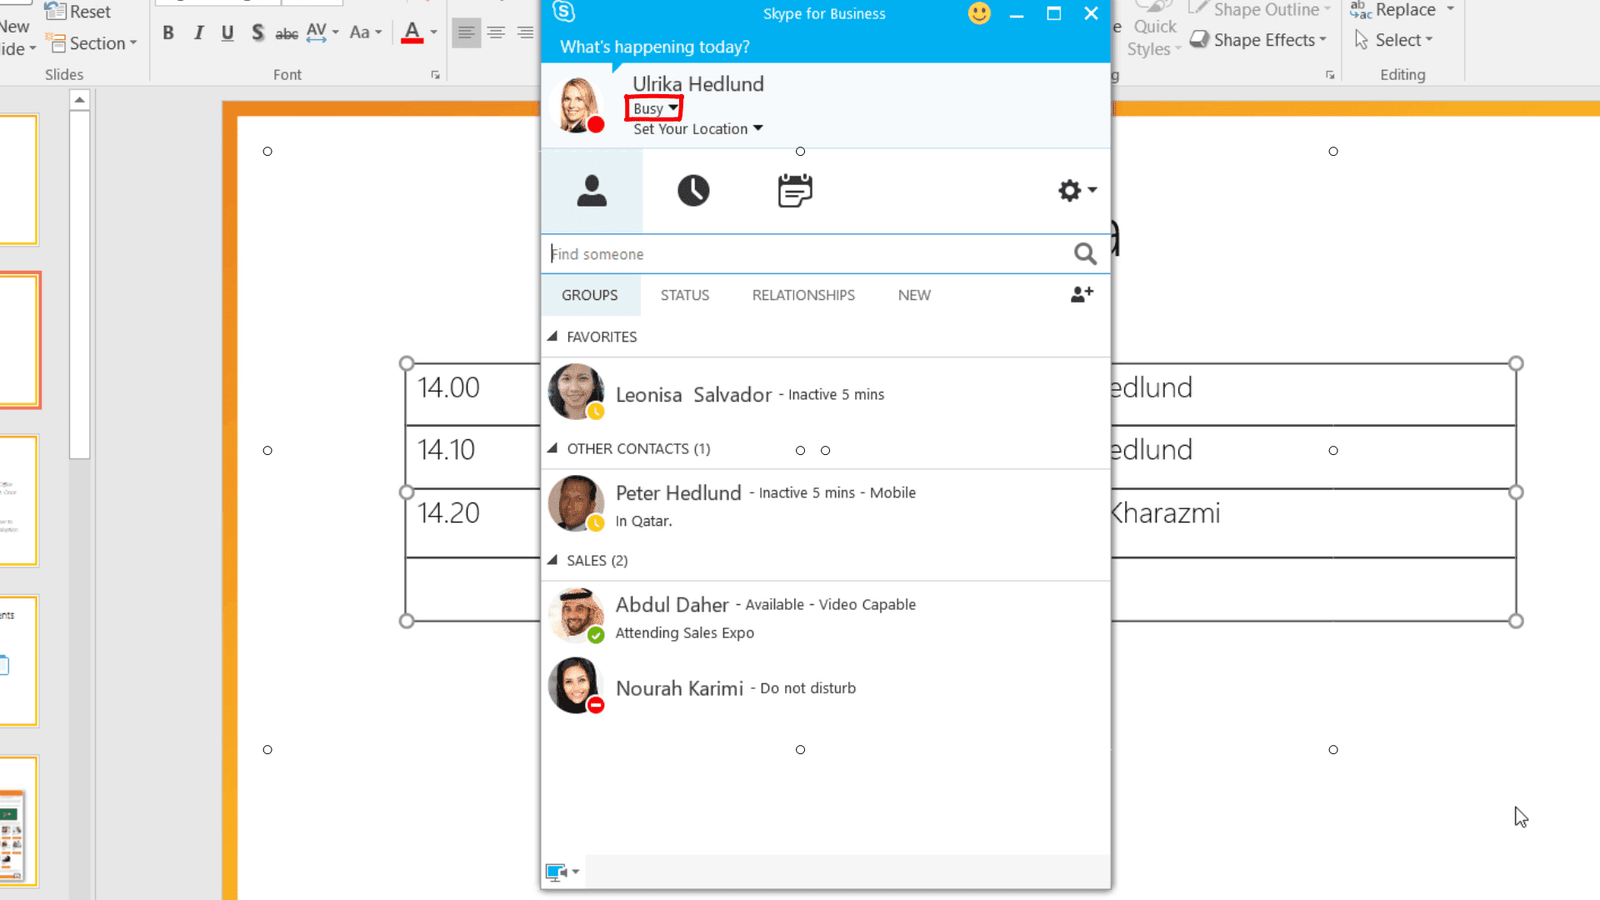The width and height of the screenshot is (1600, 900).
Task: Switch to the RELATIONSHIPS tab
Action: tap(803, 295)
